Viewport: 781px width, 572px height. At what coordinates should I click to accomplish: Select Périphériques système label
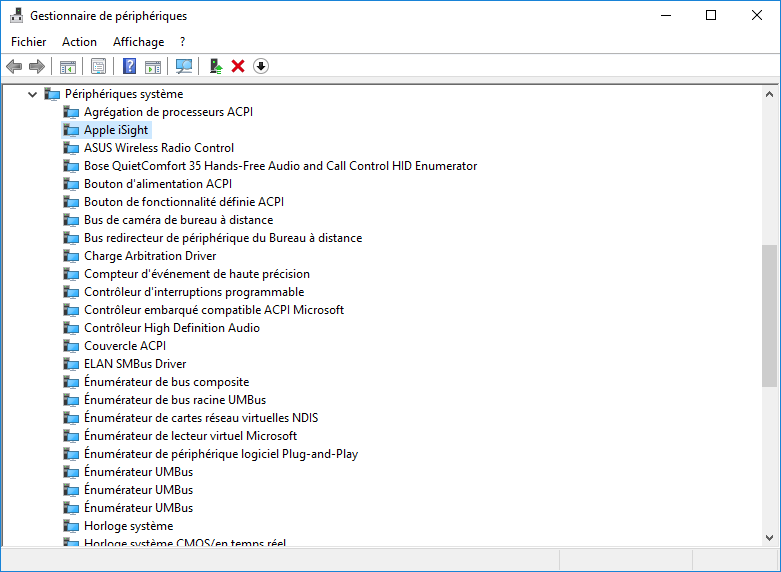point(124,94)
